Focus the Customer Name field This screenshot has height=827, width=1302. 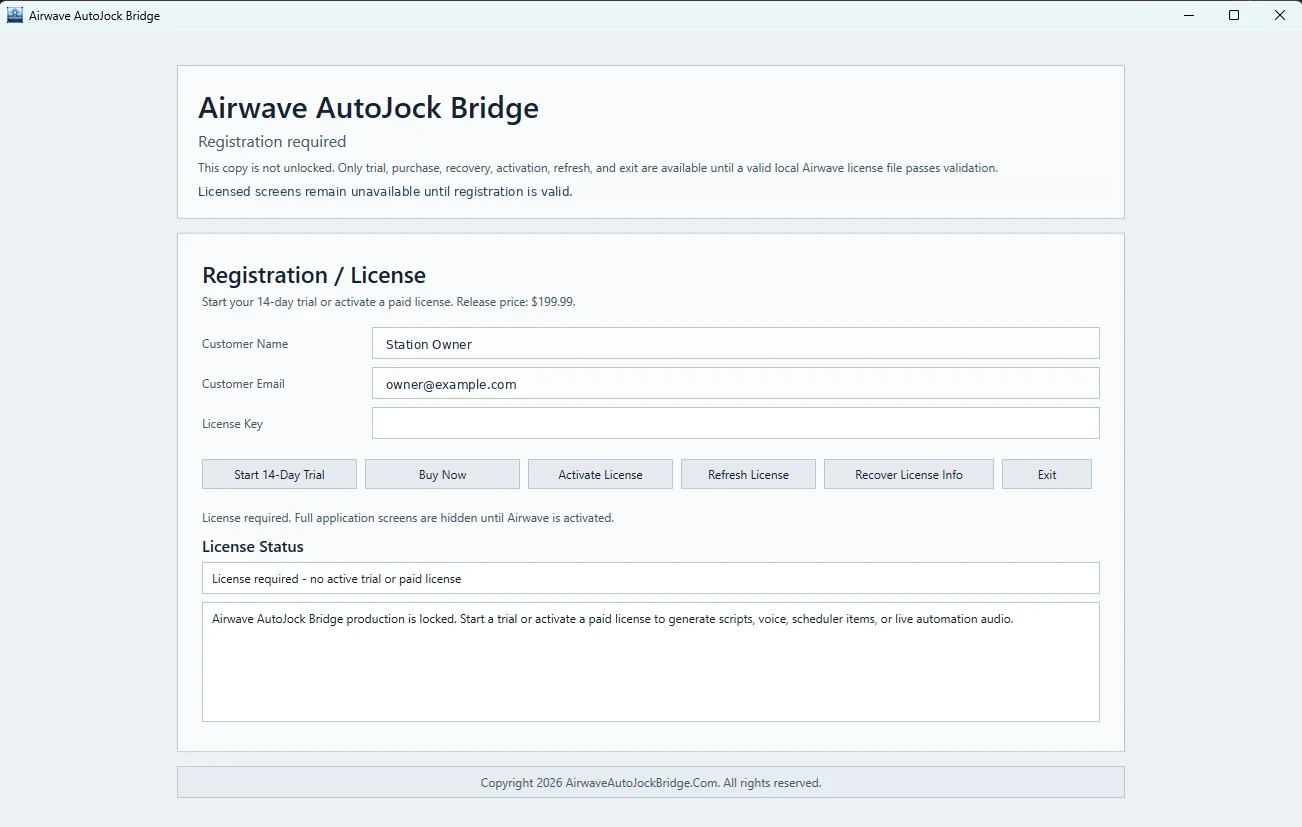(736, 343)
